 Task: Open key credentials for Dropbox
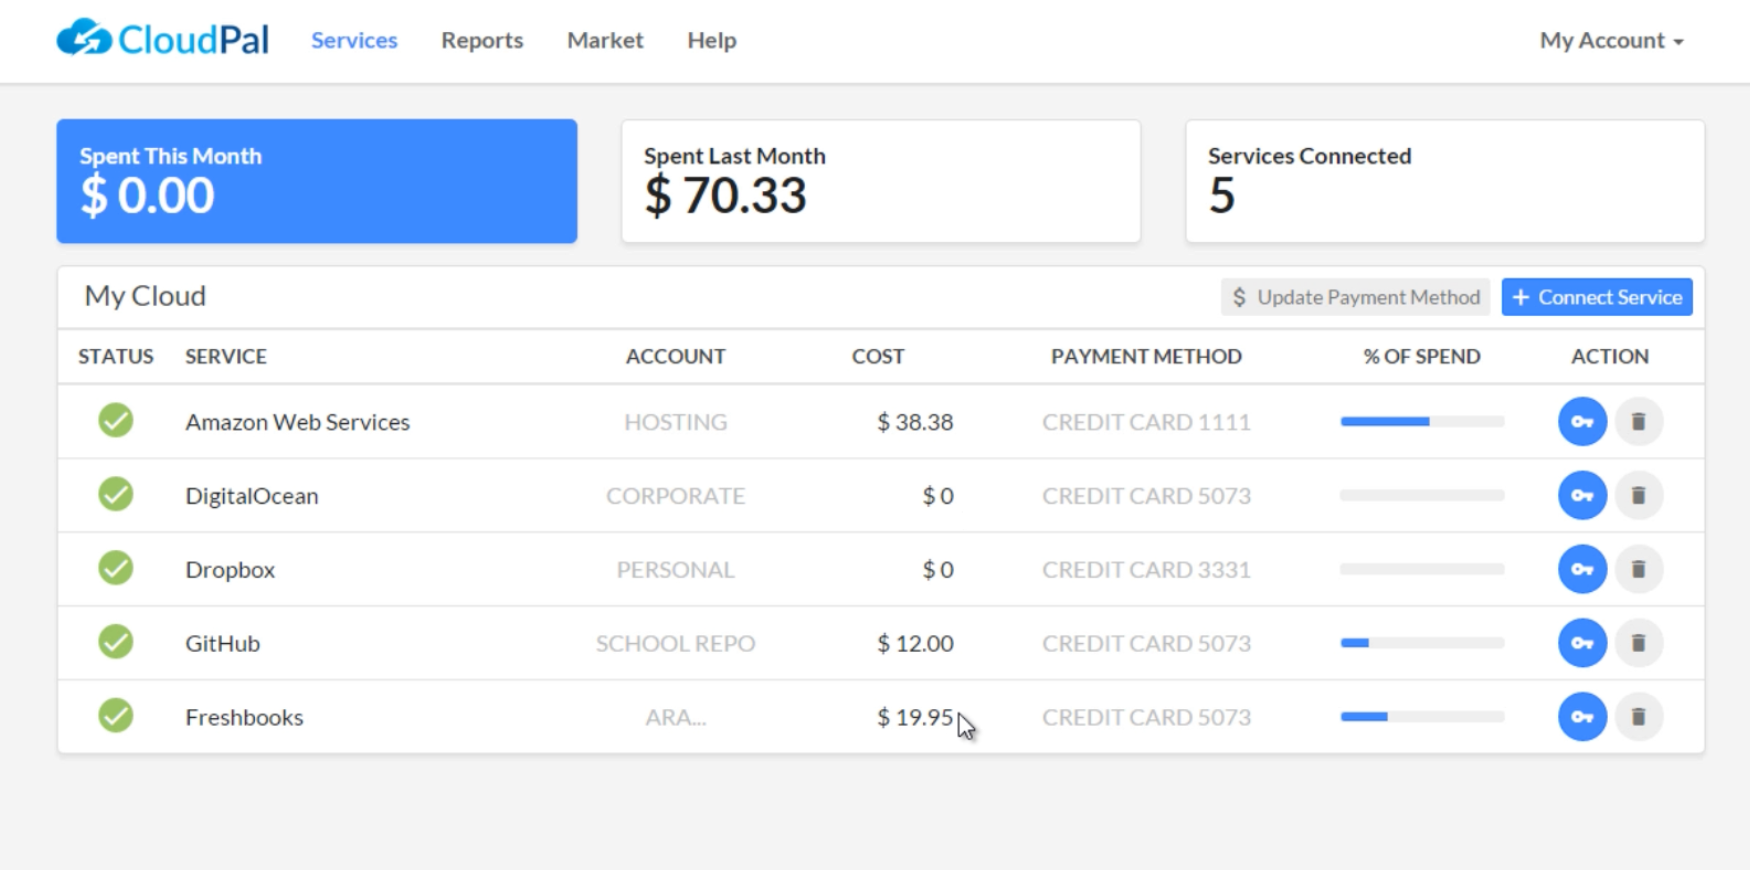pyautogui.click(x=1582, y=569)
